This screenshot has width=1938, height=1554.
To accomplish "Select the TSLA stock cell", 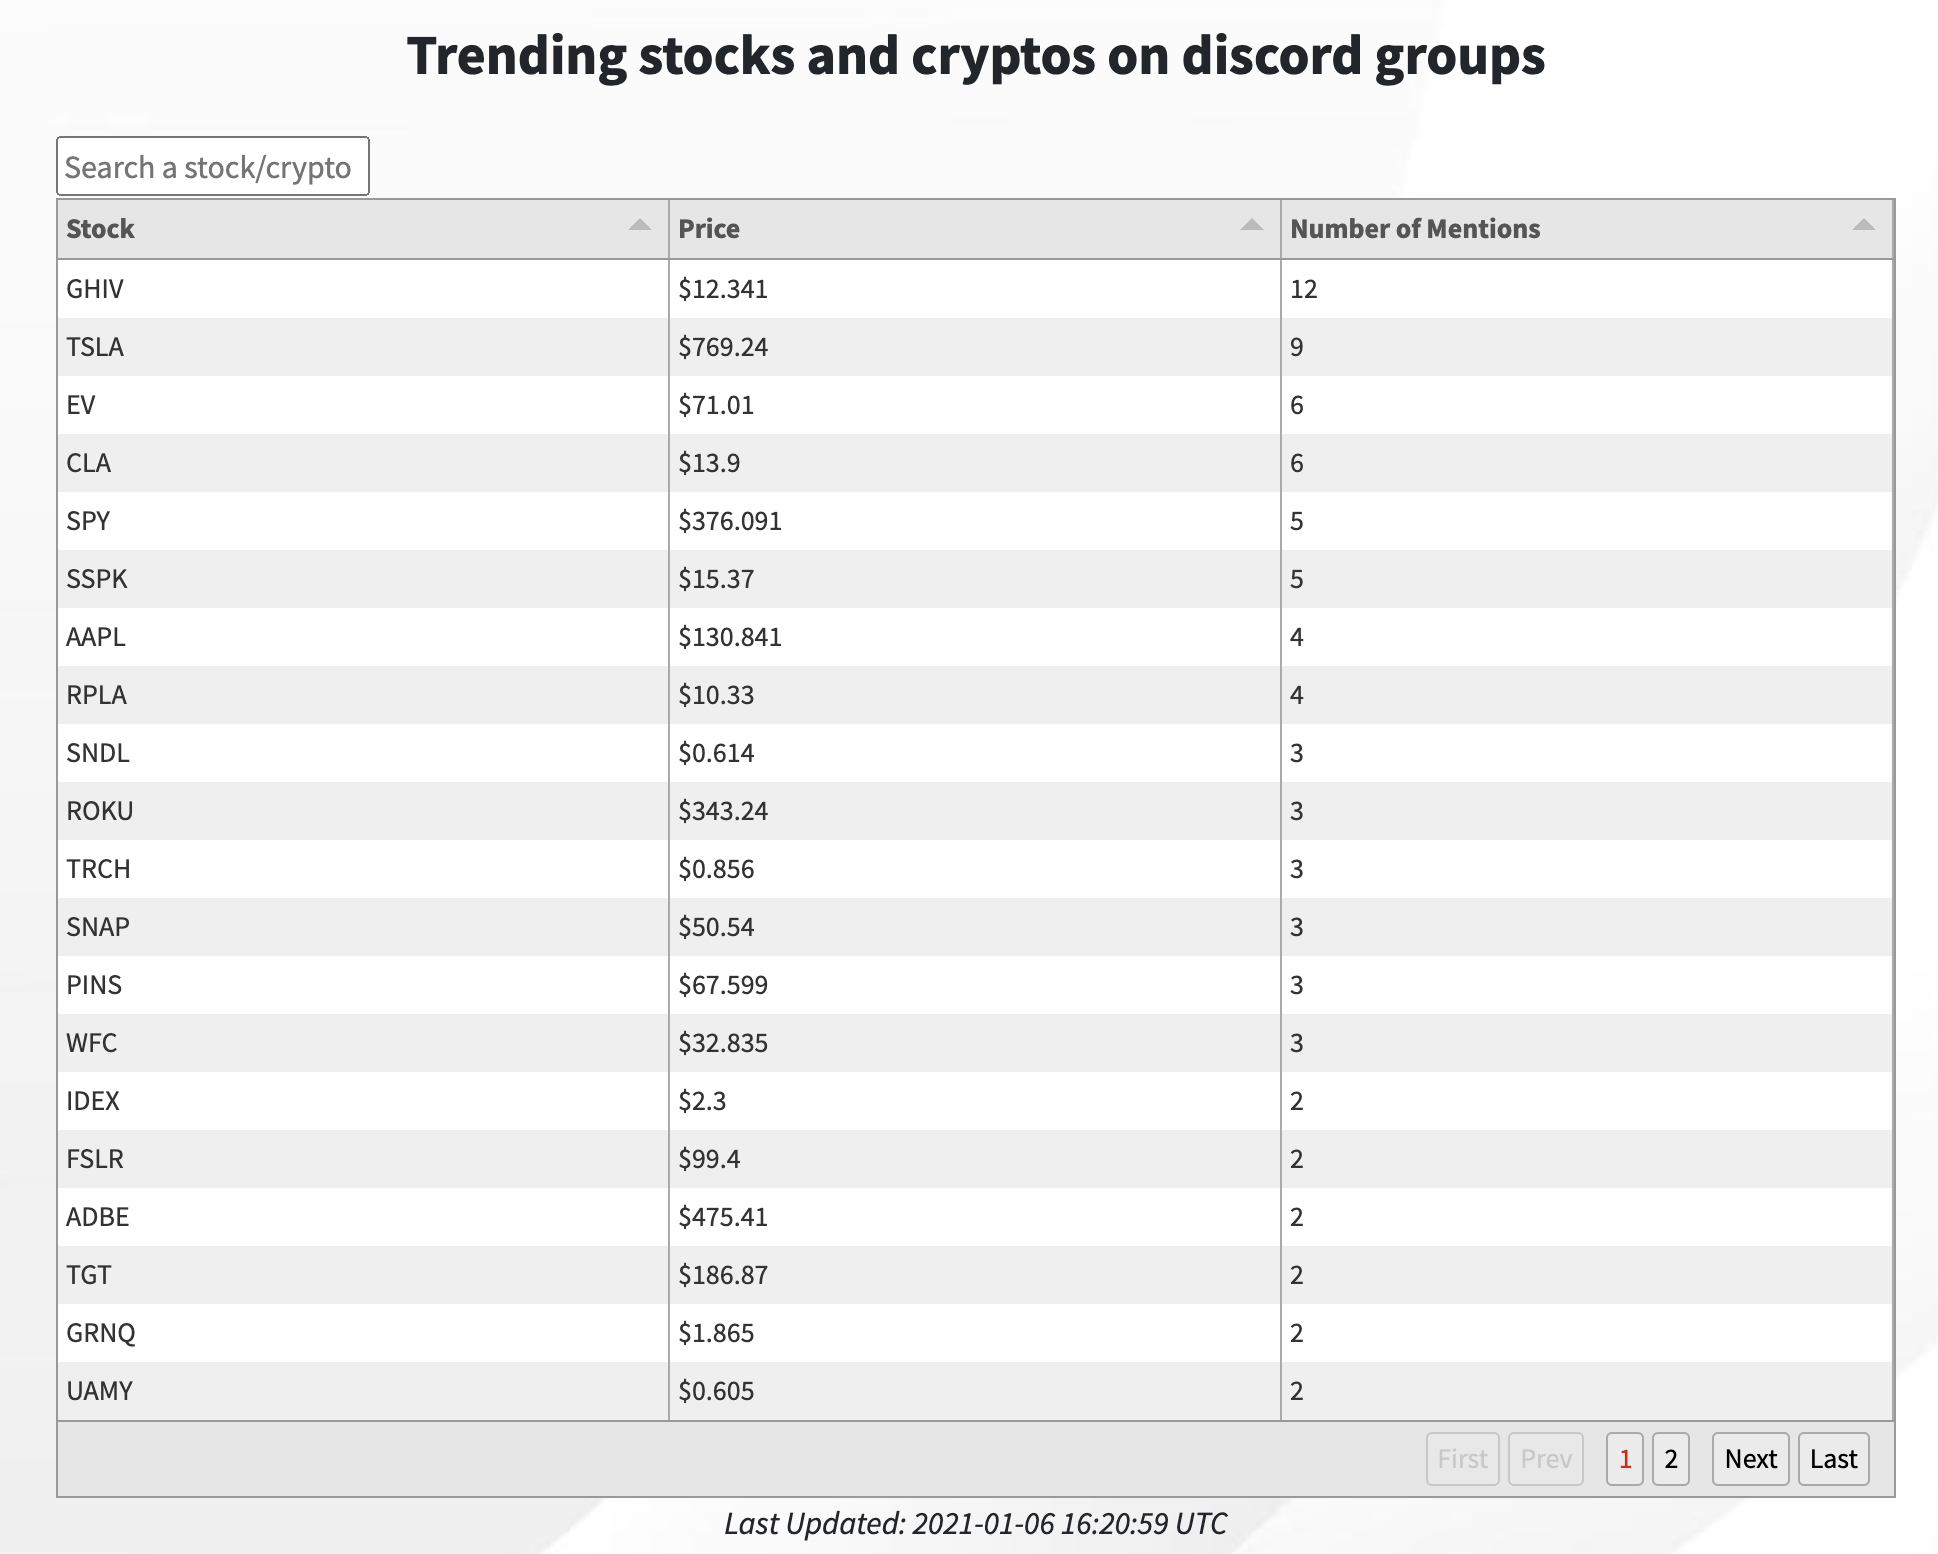I will point(363,347).
